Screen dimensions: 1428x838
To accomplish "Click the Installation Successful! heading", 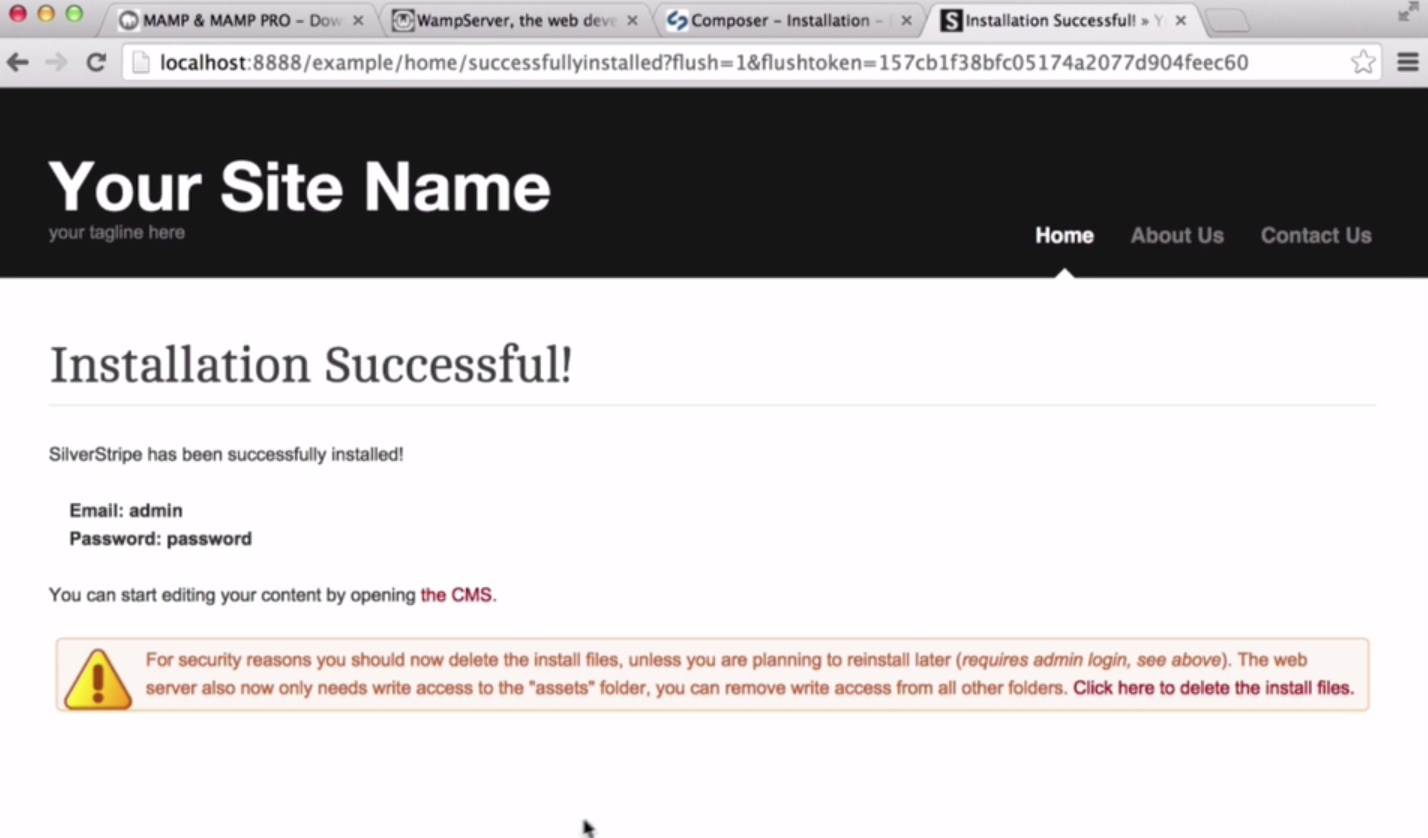I will [311, 364].
